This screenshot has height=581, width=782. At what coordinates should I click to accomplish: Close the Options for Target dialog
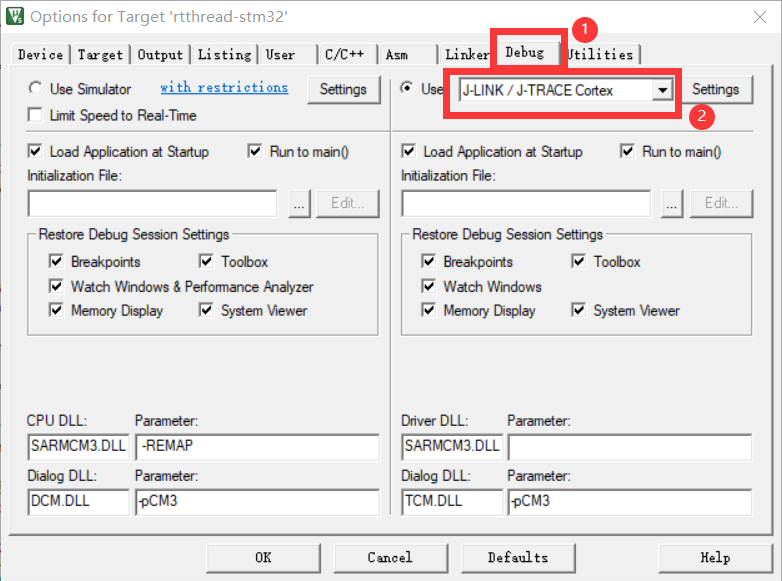760,17
